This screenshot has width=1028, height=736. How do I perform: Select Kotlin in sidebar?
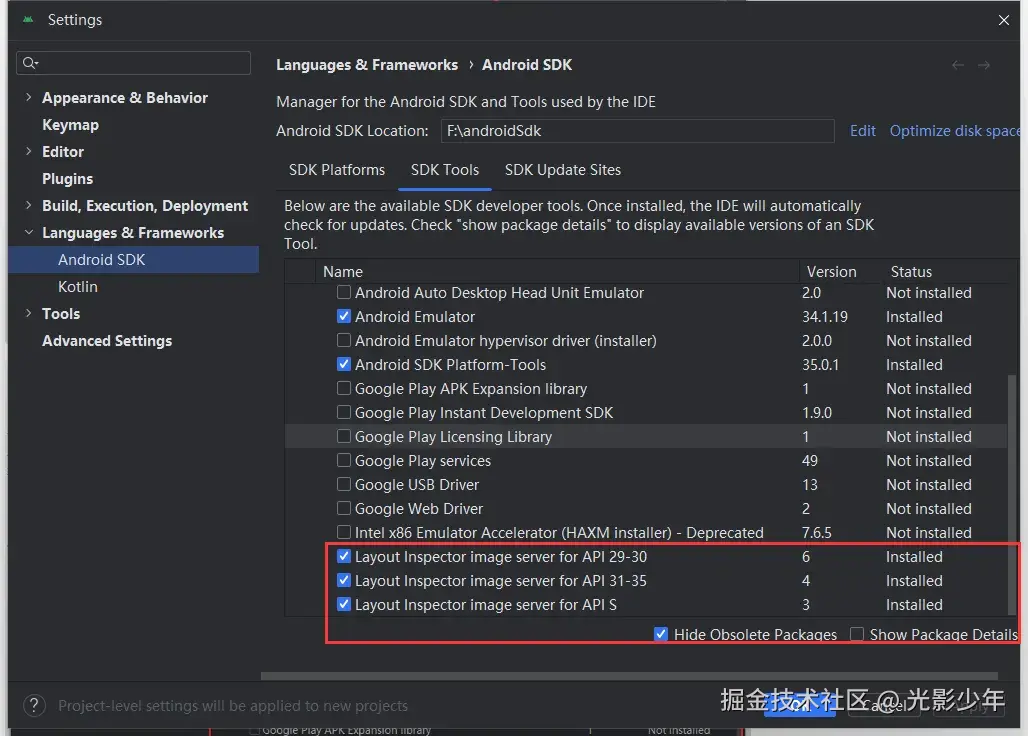click(x=77, y=287)
